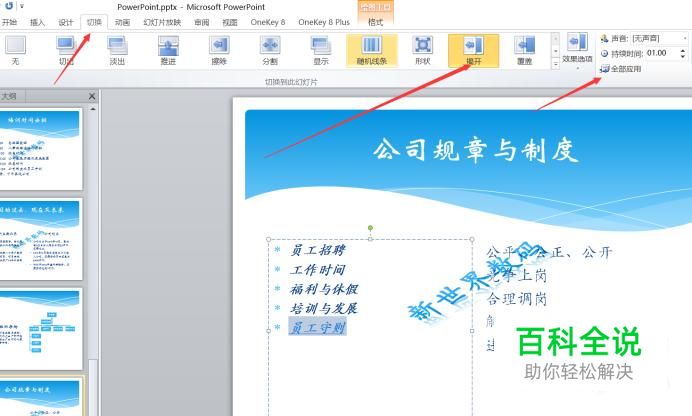Viewport: 692px width, 416px height.
Task: Open the 审阅 (Review) ribbon tab
Action: (x=202, y=22)
